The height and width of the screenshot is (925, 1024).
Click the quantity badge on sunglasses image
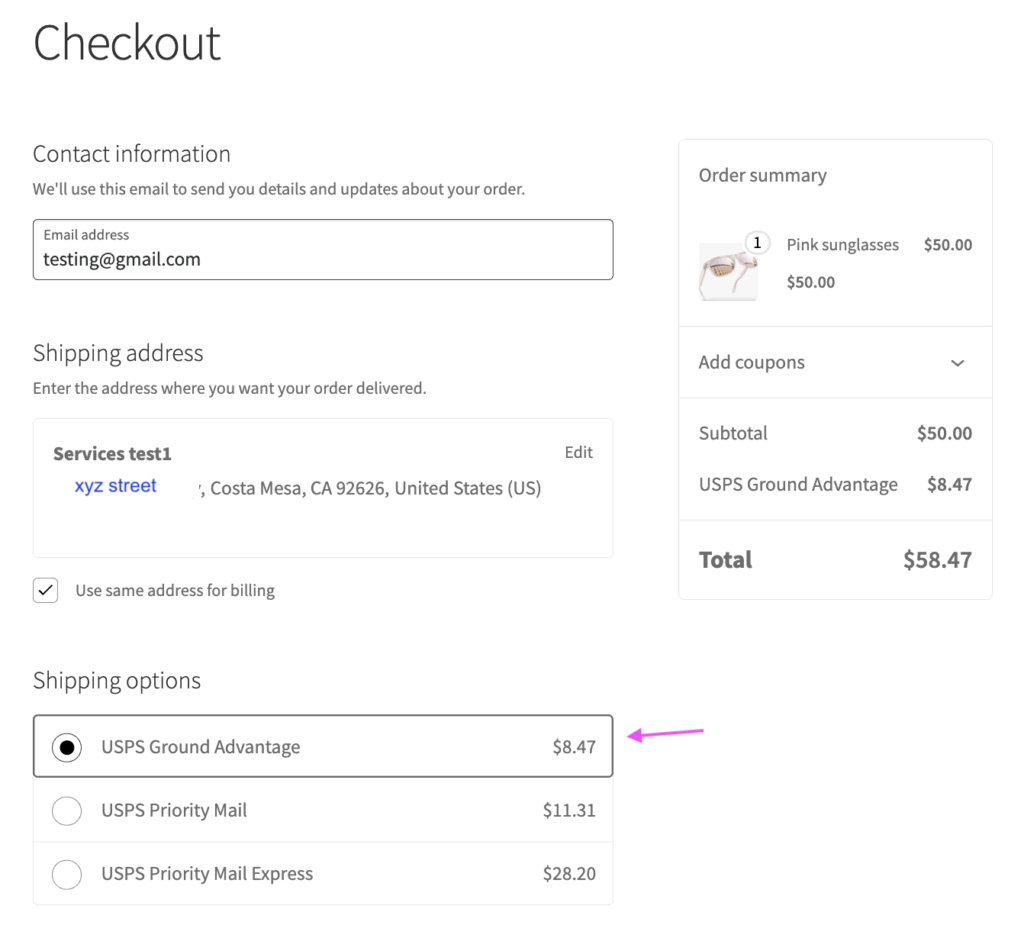coord(757,243)
